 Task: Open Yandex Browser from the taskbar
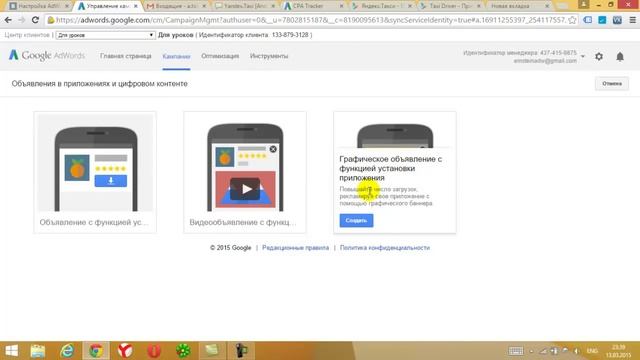pyautogui.click(x=125, y=351)
